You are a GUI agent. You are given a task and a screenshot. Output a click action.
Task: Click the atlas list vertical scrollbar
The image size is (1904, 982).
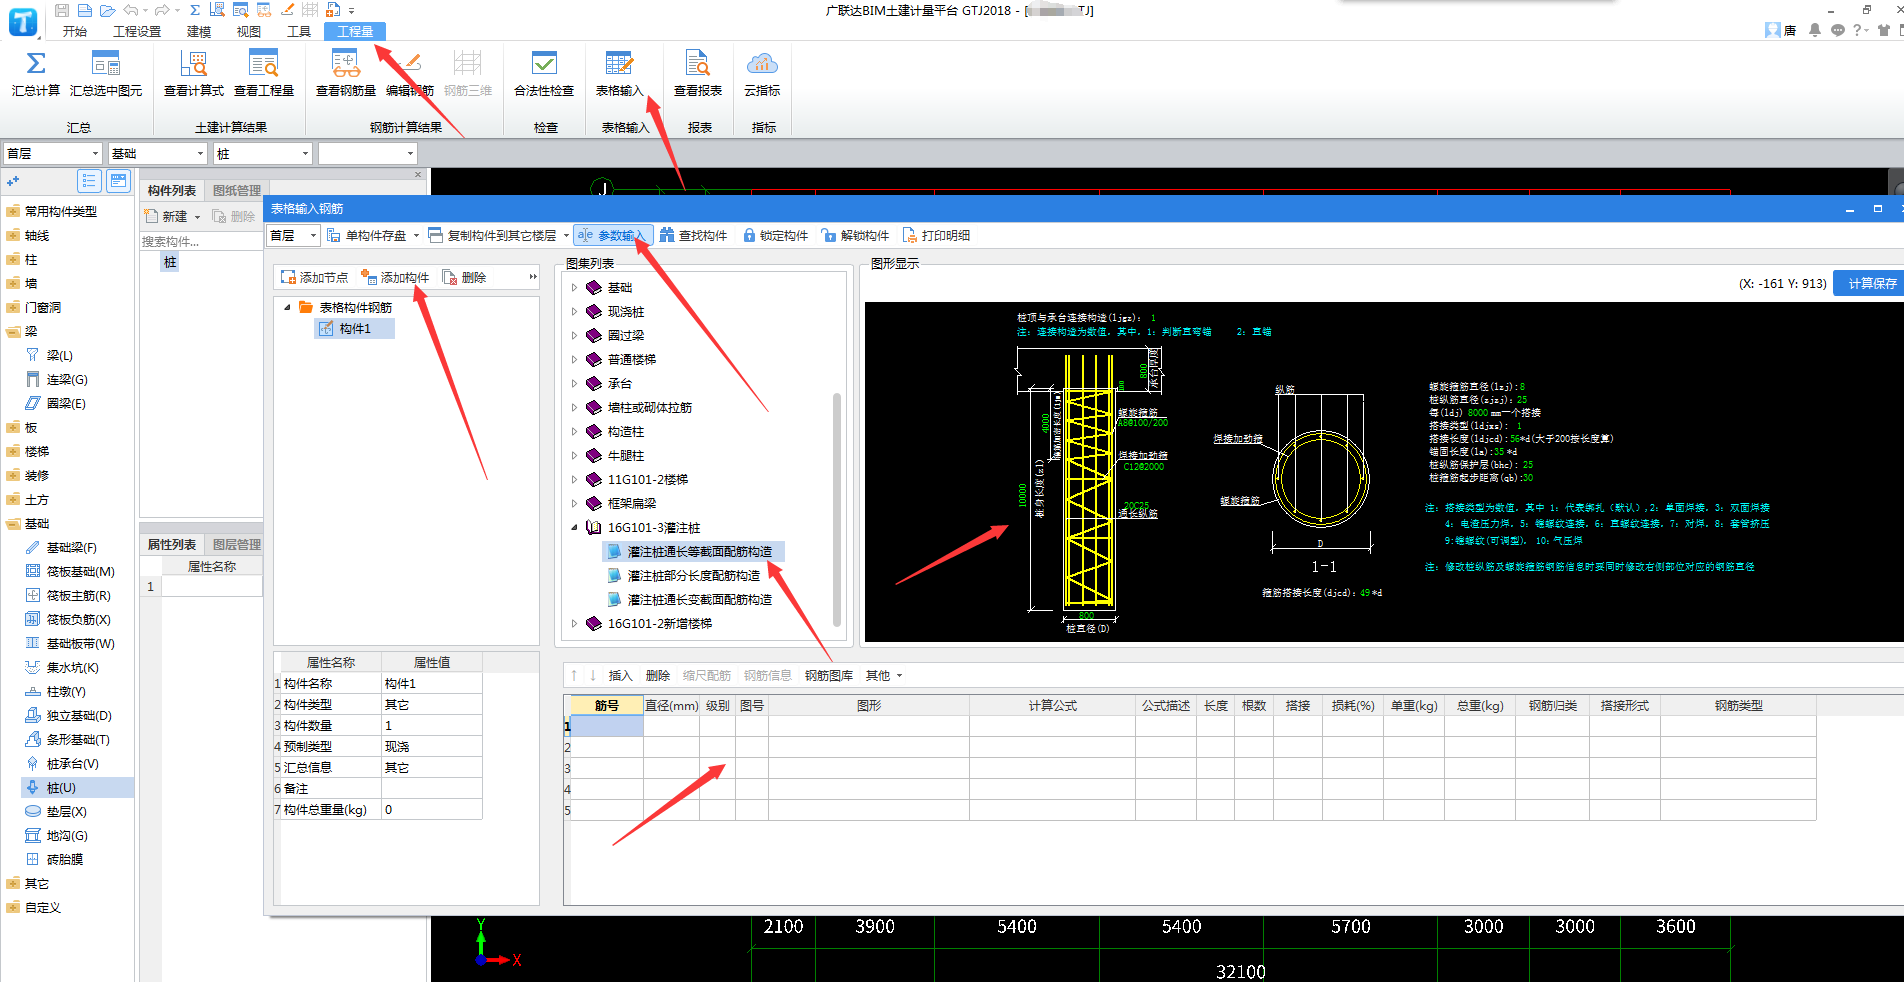[x=837, y=510]
